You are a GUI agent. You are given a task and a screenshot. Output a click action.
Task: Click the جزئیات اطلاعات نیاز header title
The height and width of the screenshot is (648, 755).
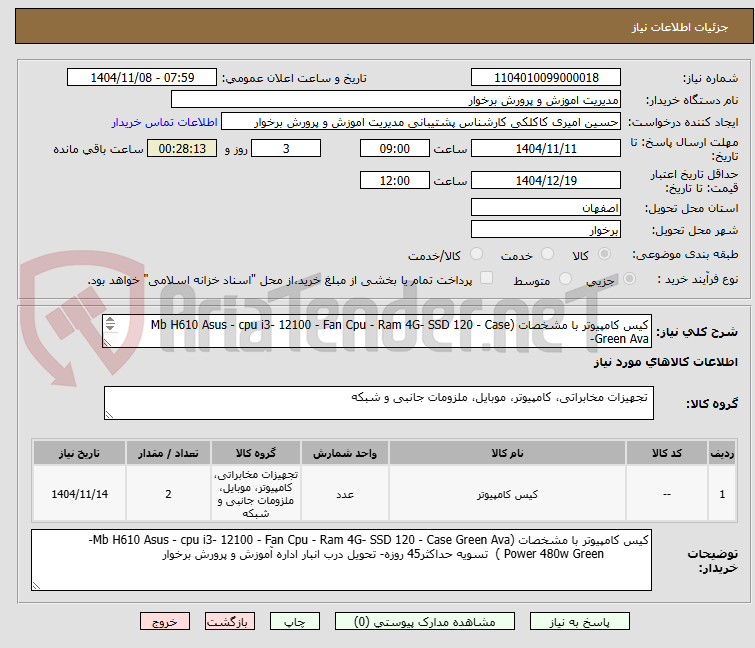(x=680, y=27)
